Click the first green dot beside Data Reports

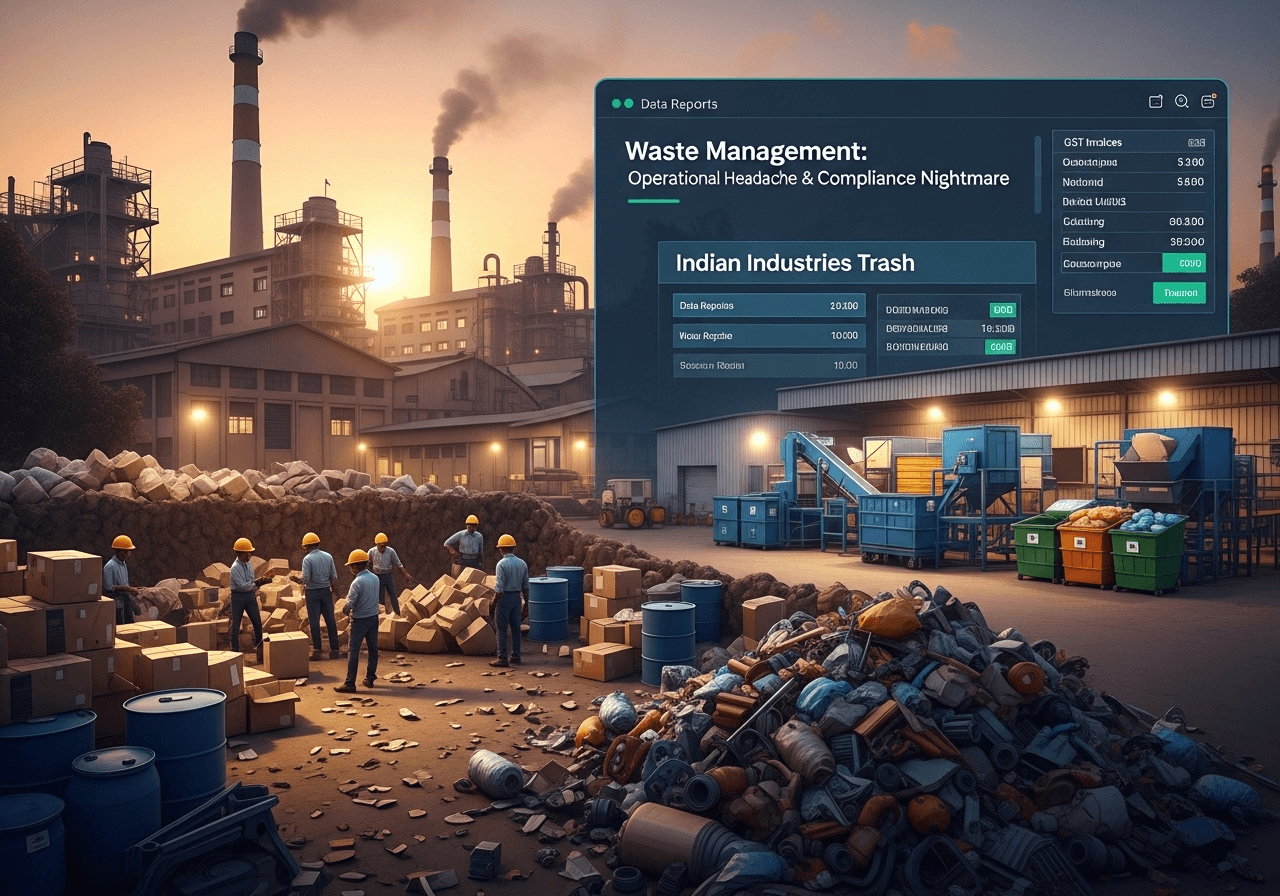tap(615, 103)
